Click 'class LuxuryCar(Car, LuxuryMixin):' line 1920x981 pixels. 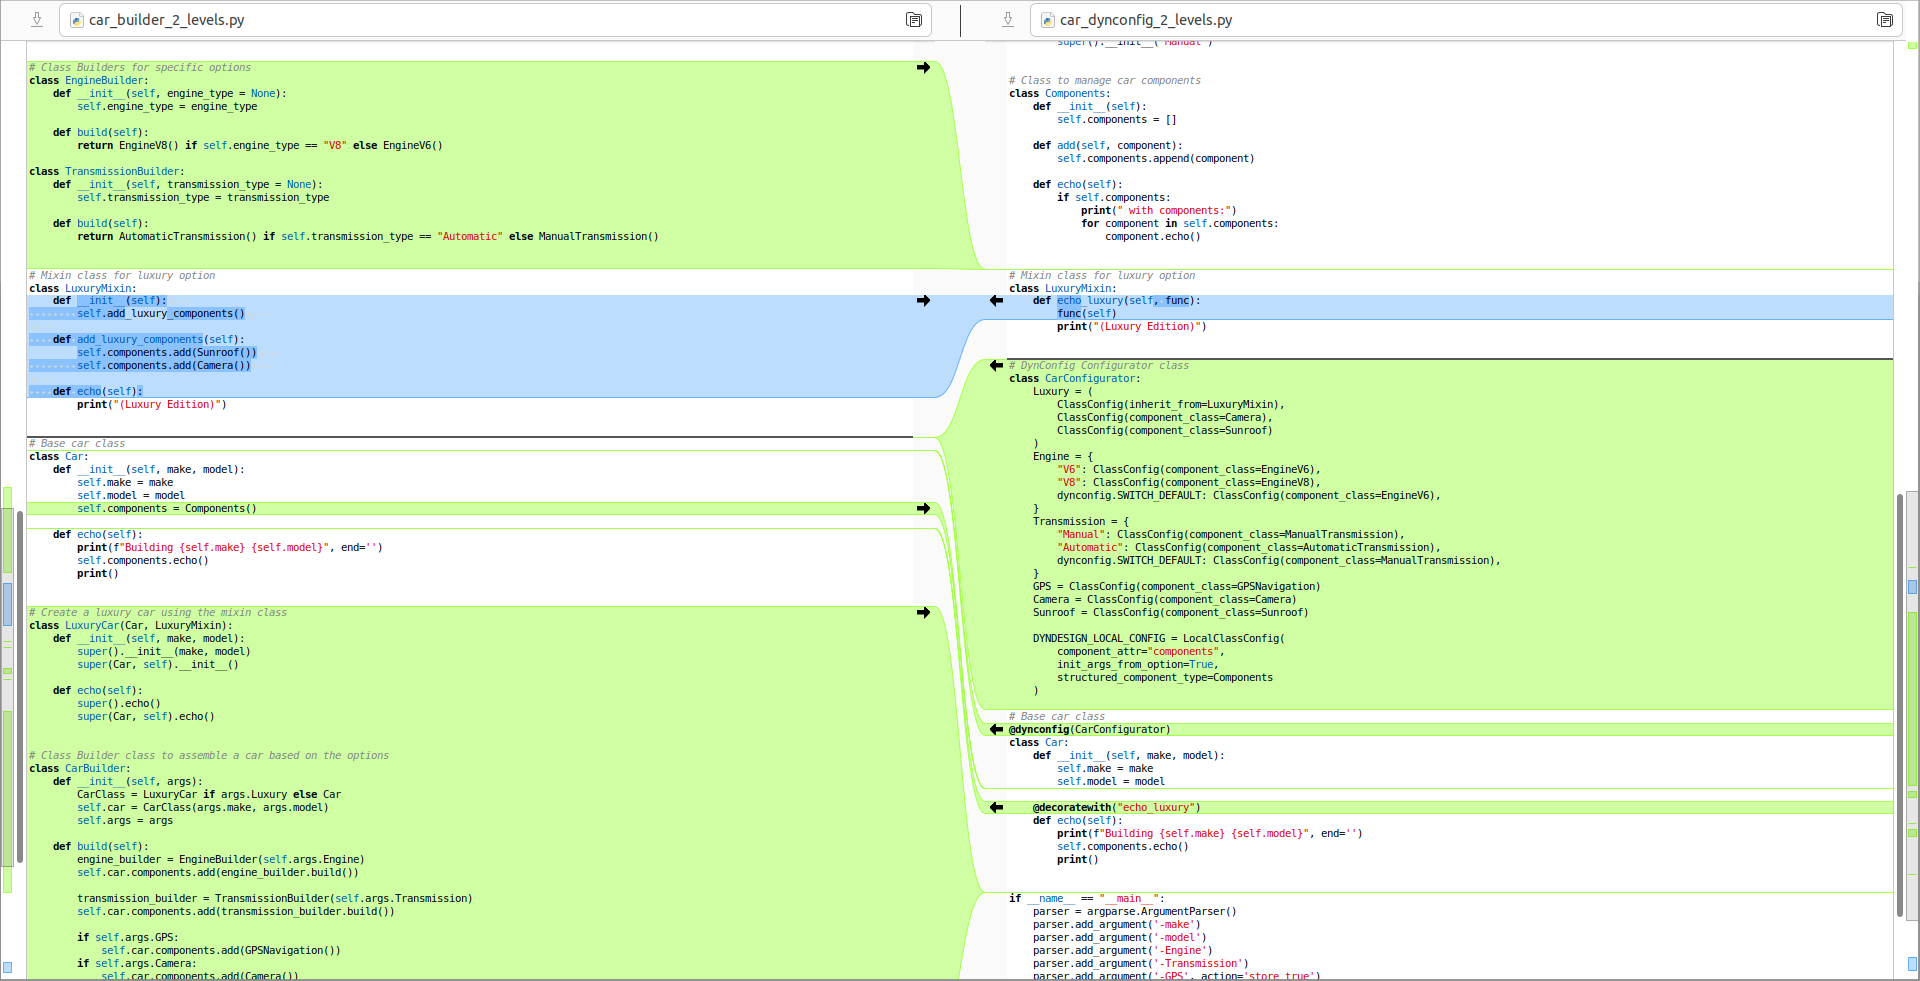[130, 625]
